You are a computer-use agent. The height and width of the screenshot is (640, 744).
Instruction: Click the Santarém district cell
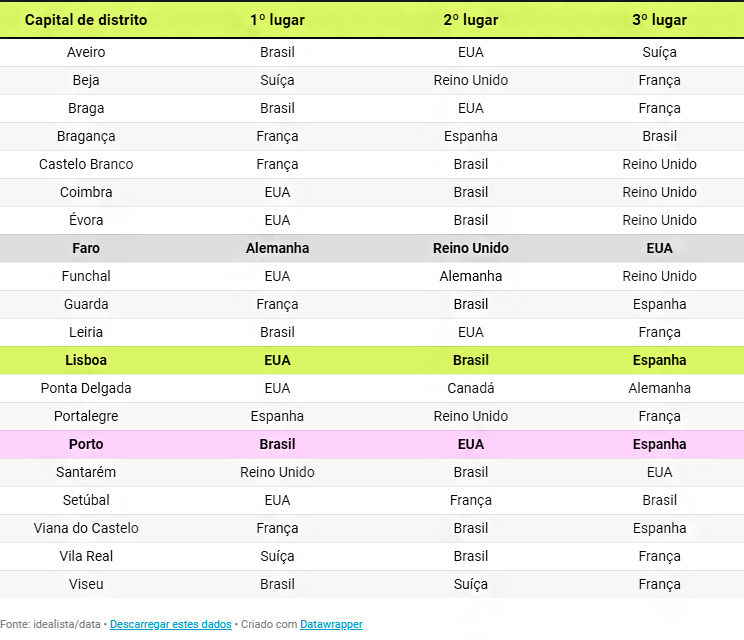tap(86, 472)
